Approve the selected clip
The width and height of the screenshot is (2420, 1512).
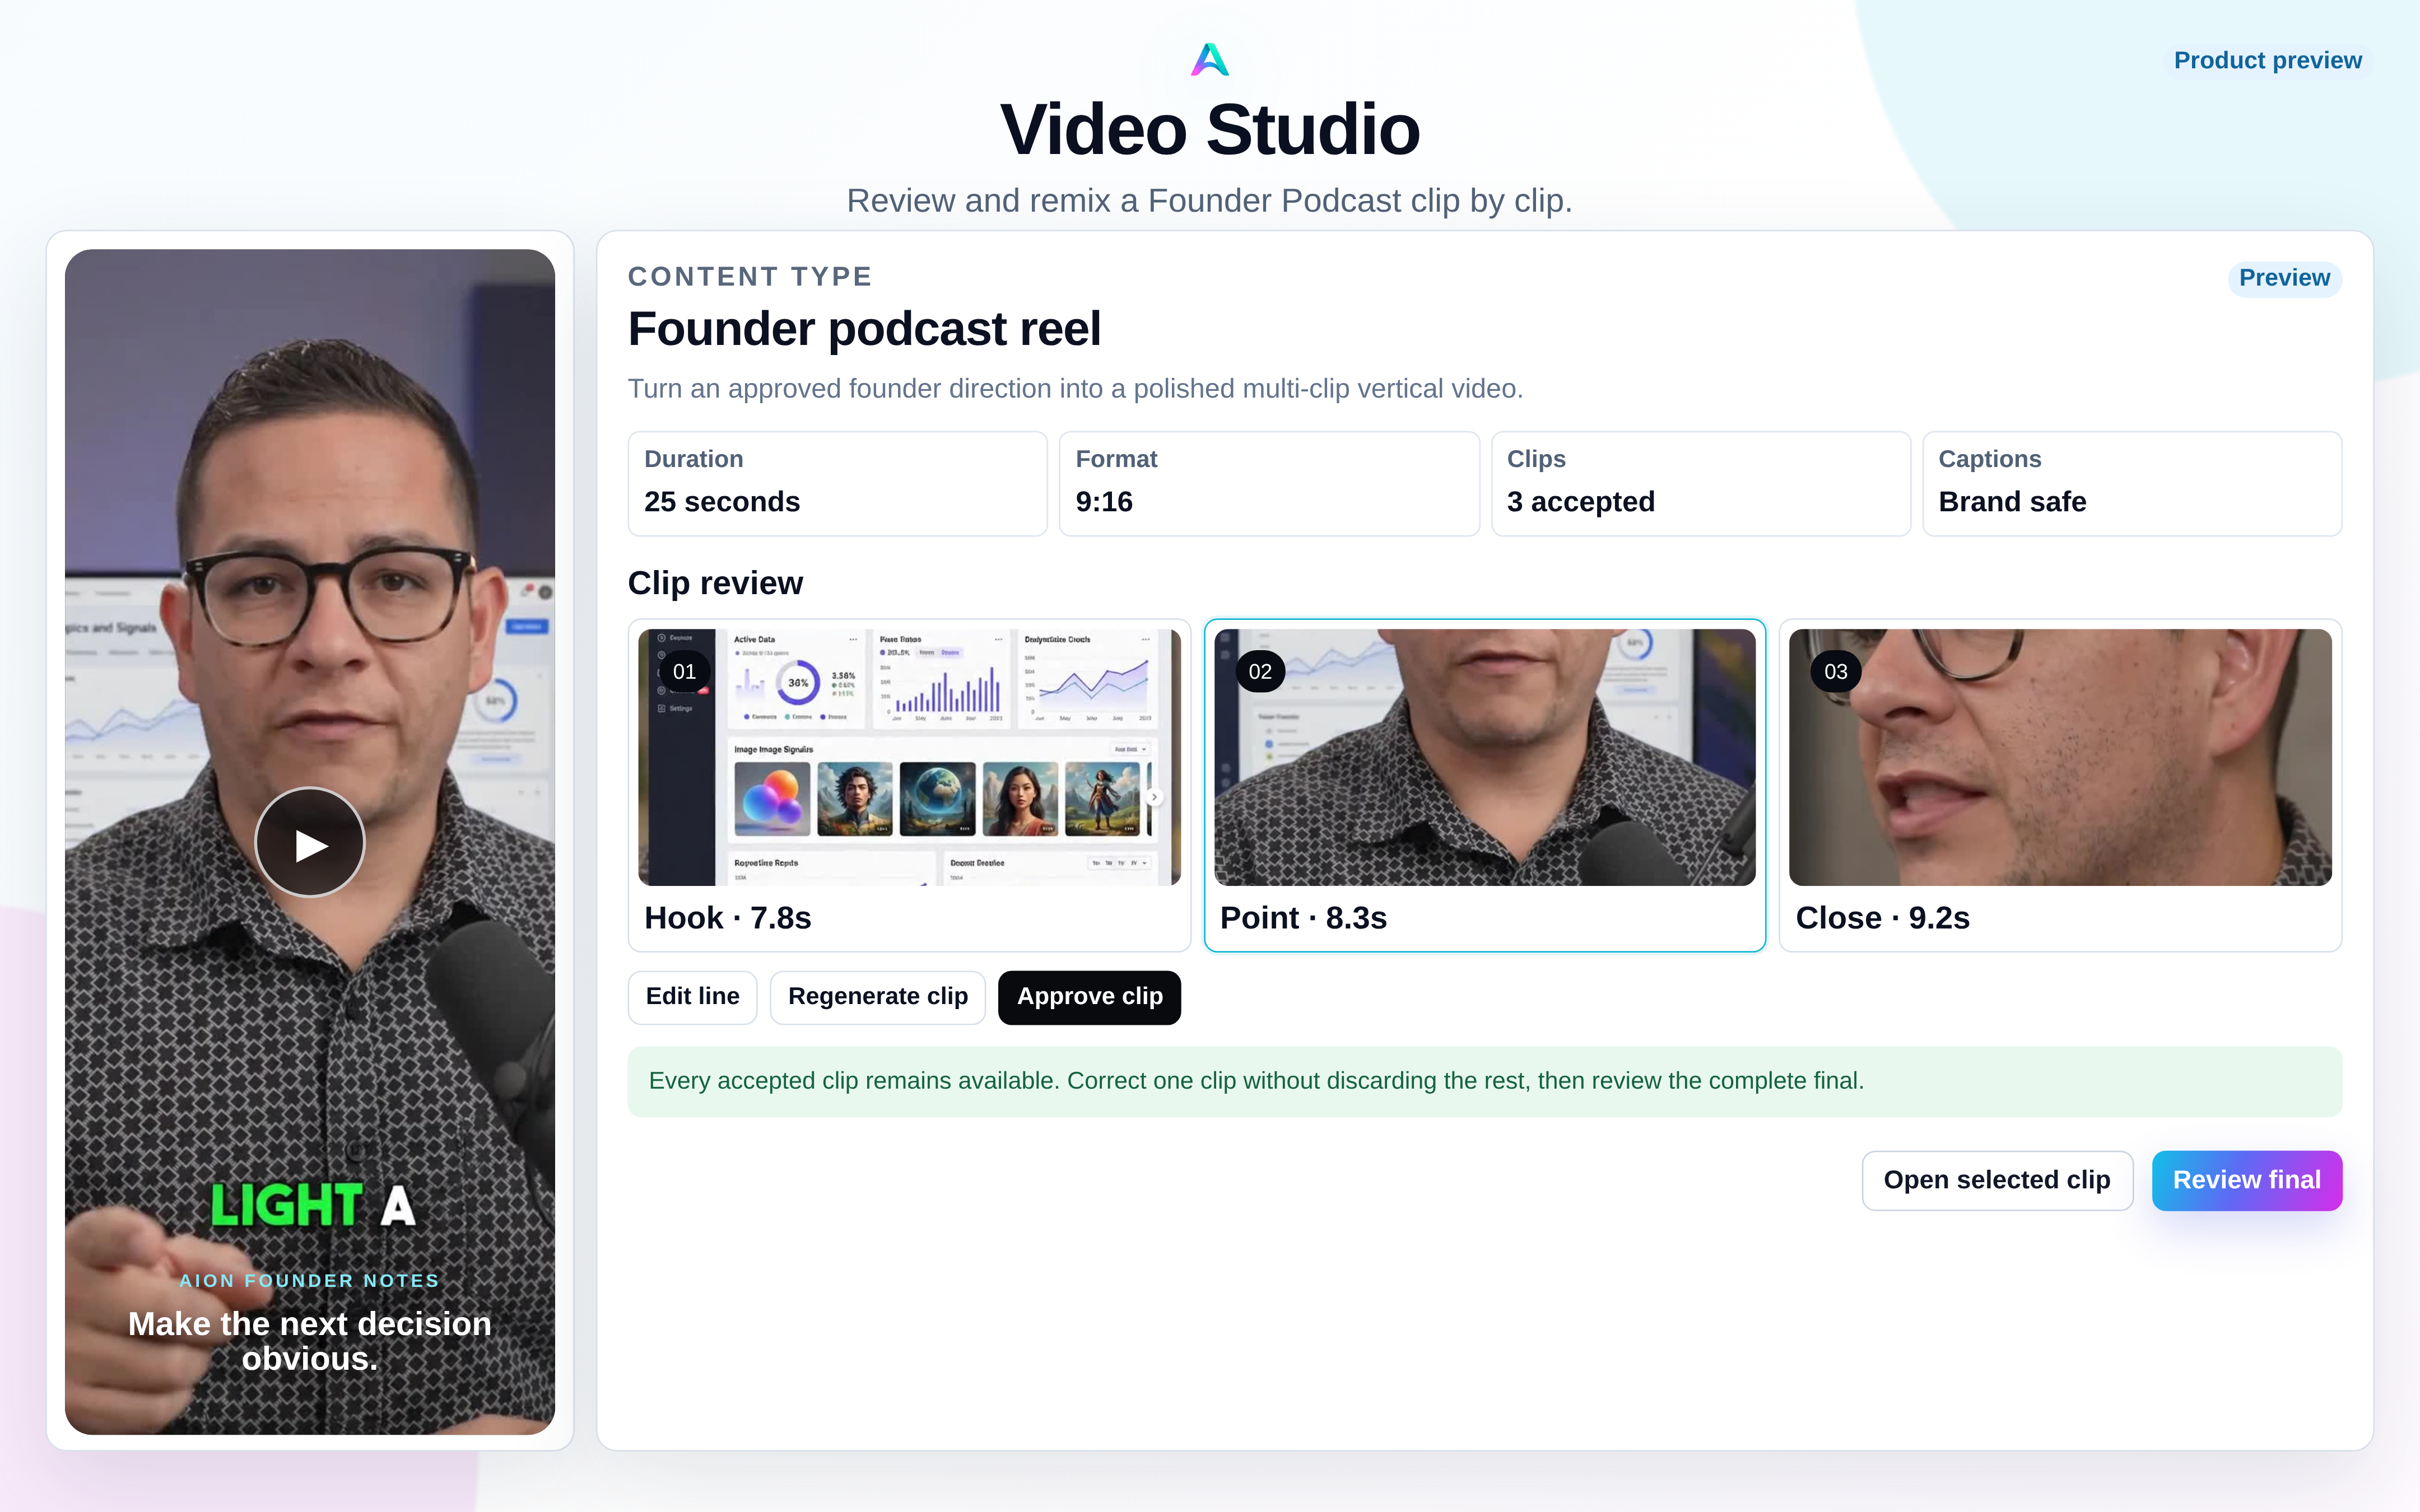coord(1089,997)
